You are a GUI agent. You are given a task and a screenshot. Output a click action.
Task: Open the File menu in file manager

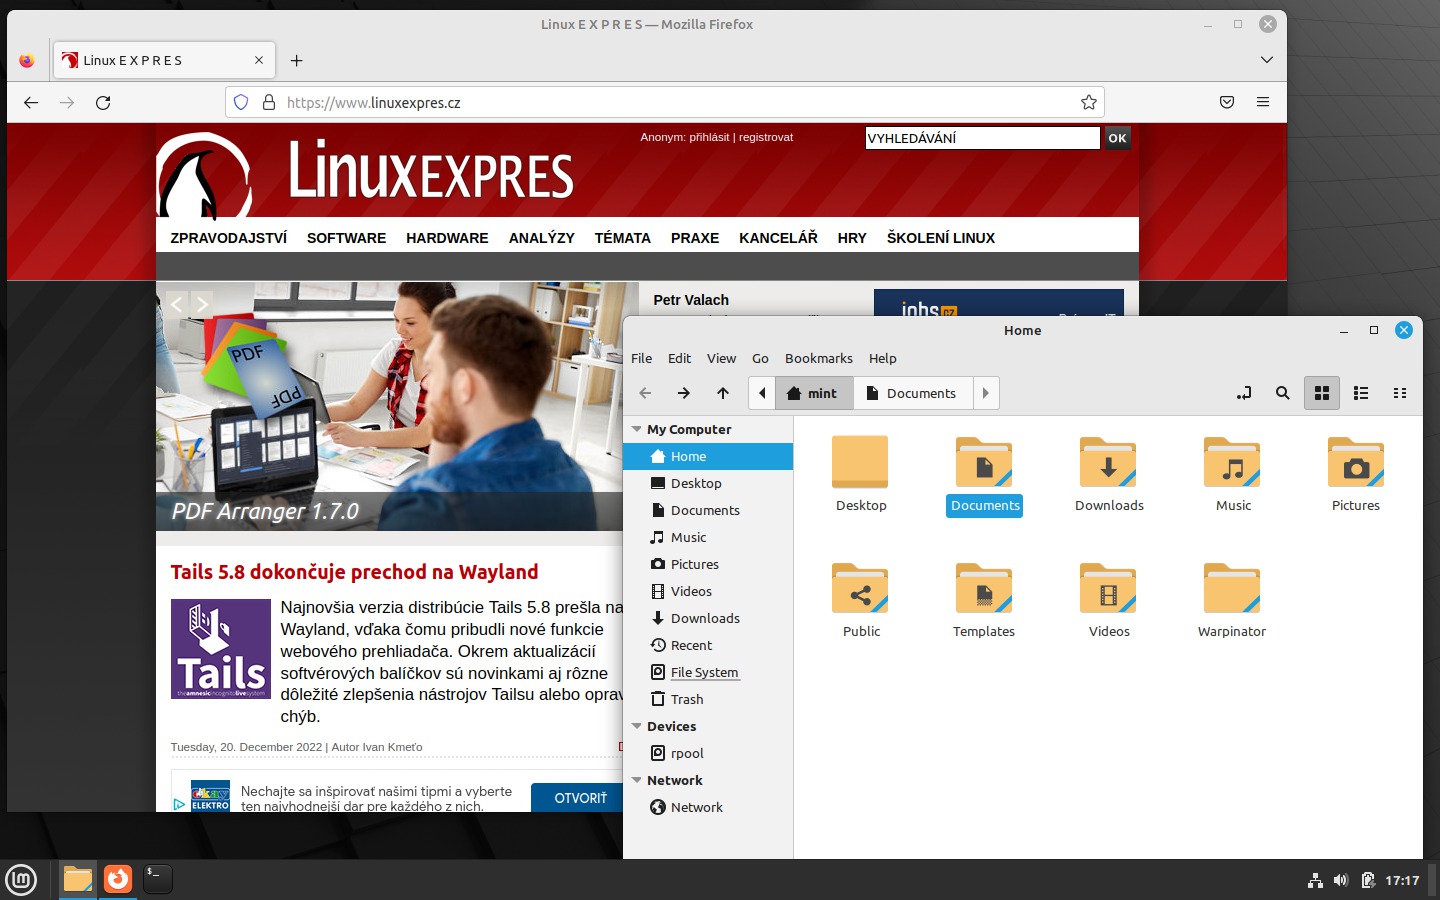(x=642, y=358)
